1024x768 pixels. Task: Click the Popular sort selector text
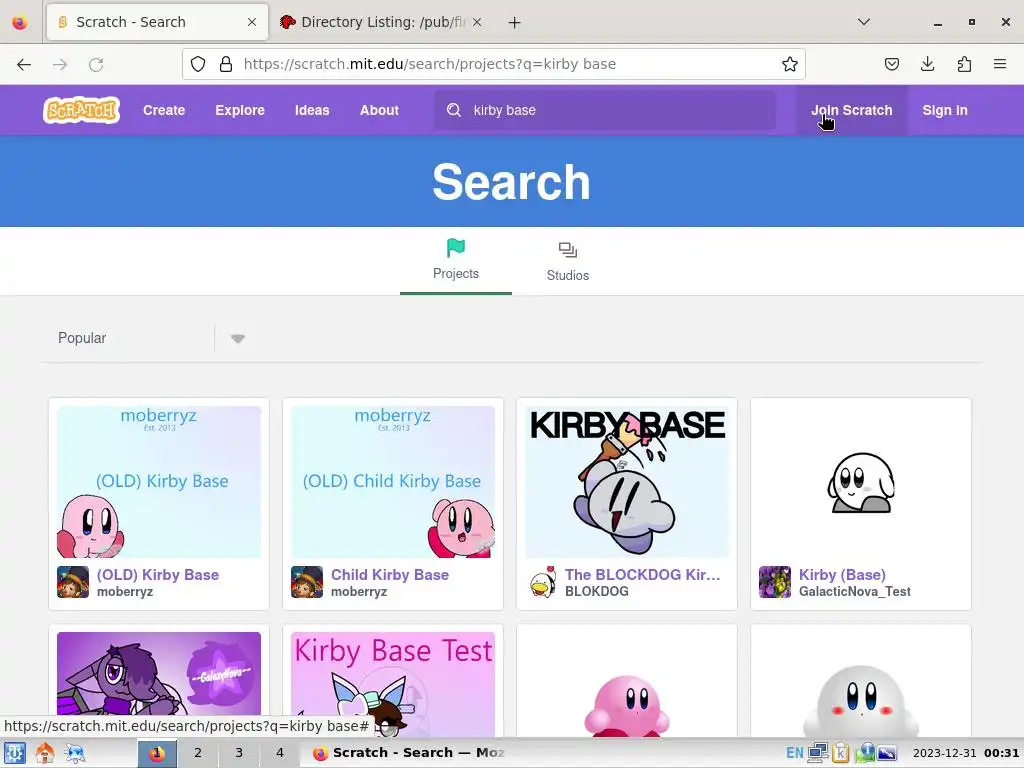point(82,338)
